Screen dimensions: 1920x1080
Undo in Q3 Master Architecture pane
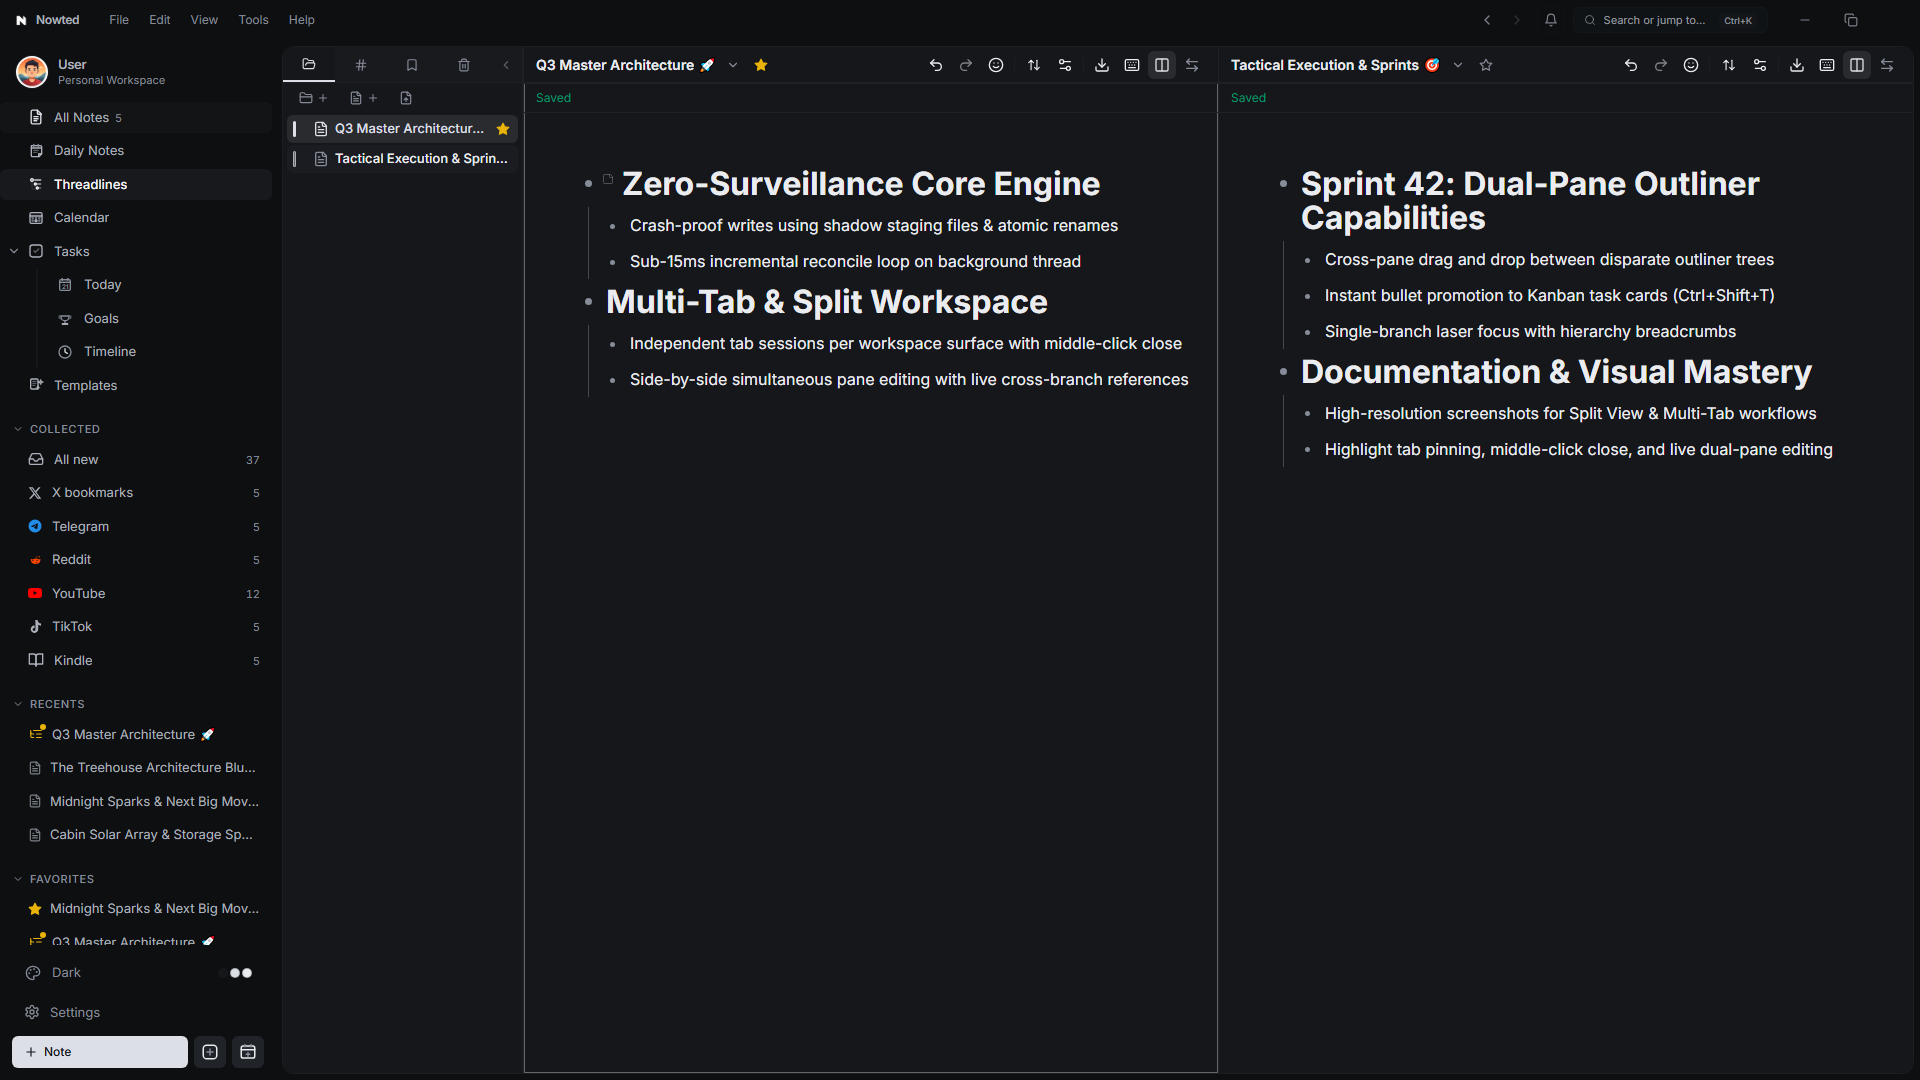tap(936, 65)
